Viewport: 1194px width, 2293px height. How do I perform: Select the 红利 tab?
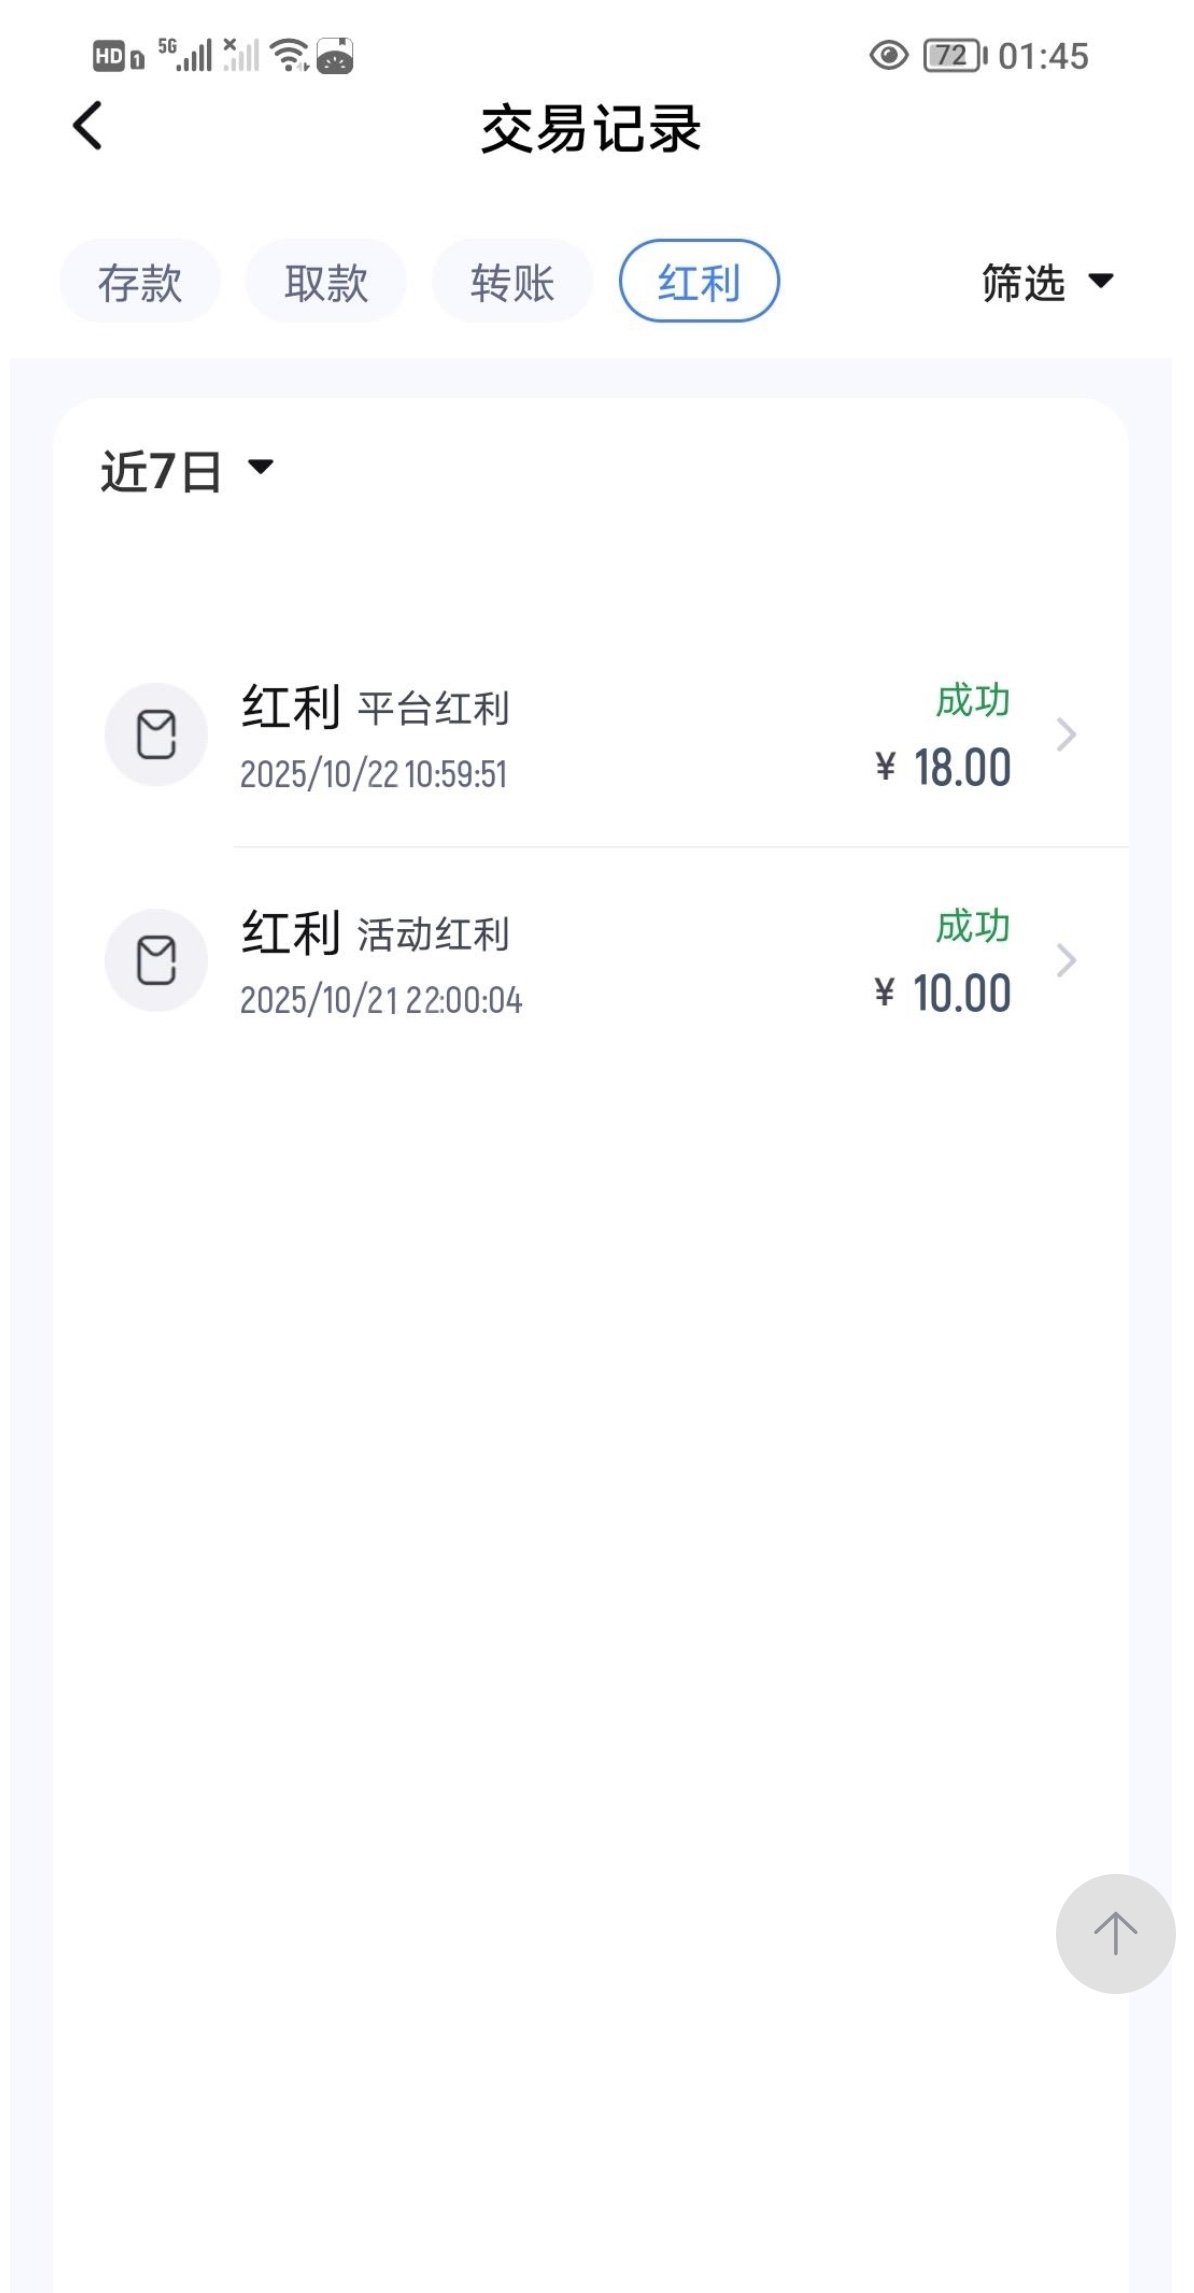click(x=699, y=282)
